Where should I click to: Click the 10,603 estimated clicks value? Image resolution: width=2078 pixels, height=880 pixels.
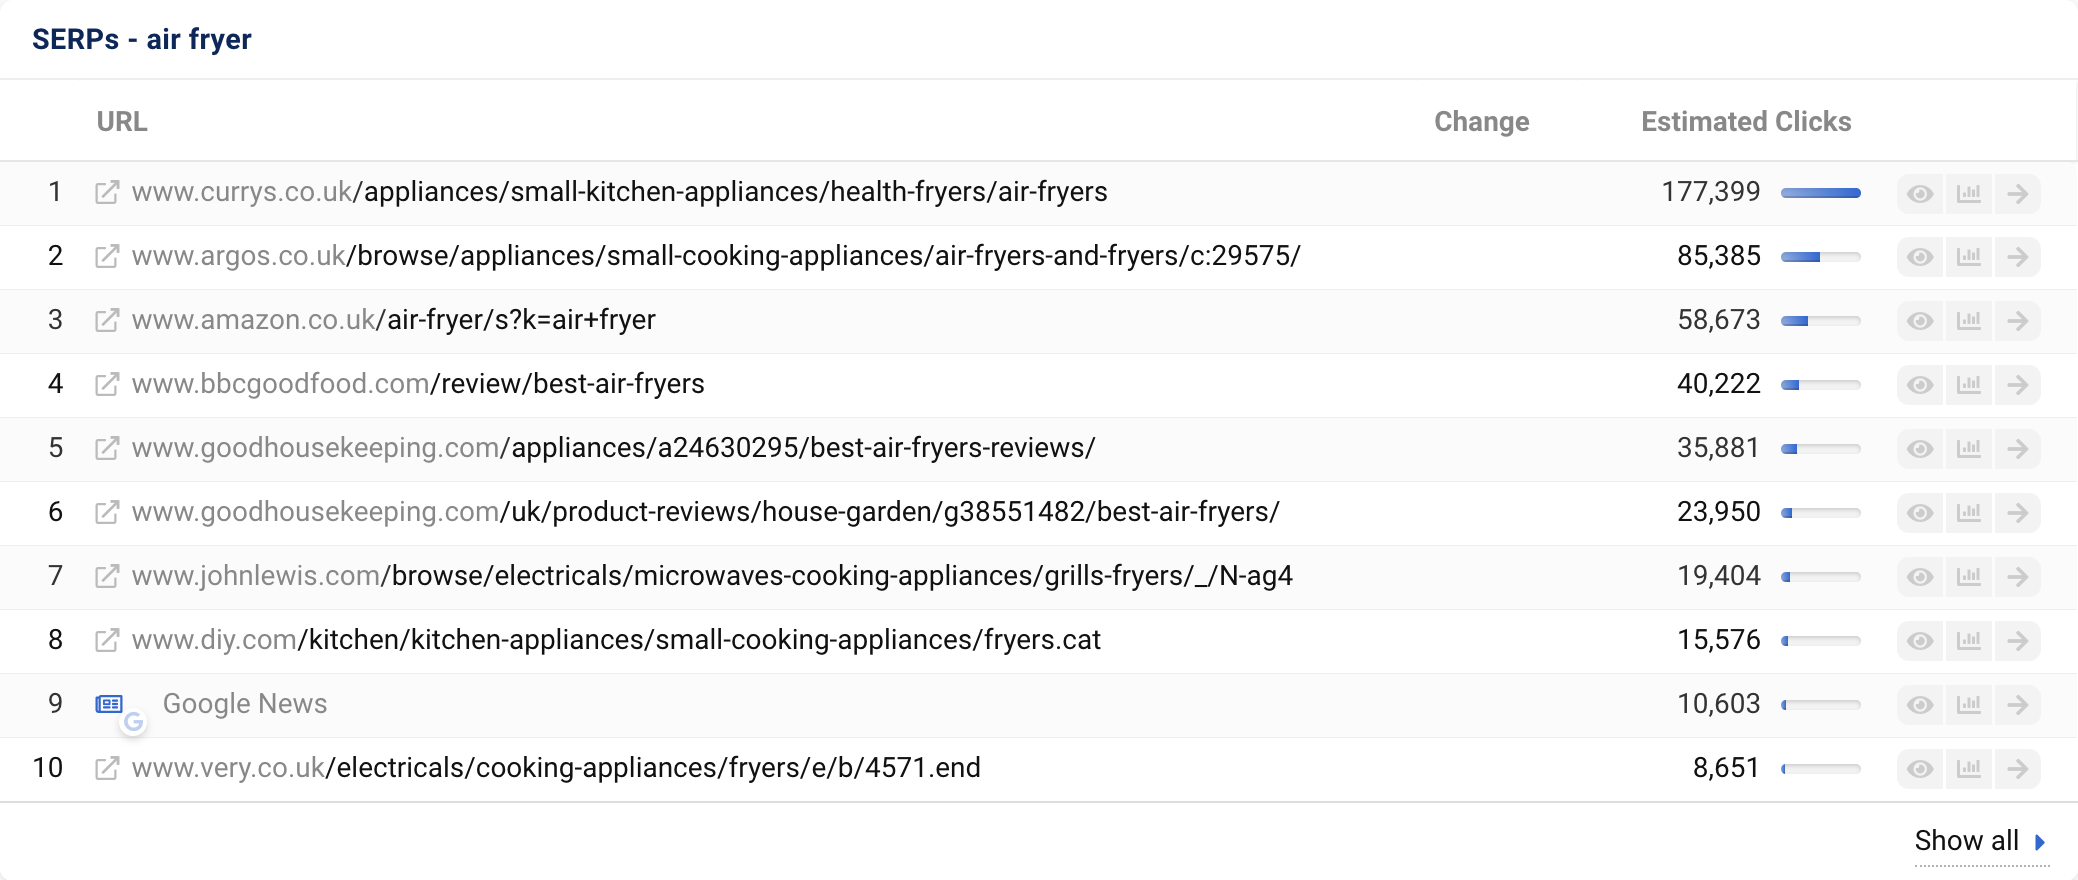[1719, 704]
